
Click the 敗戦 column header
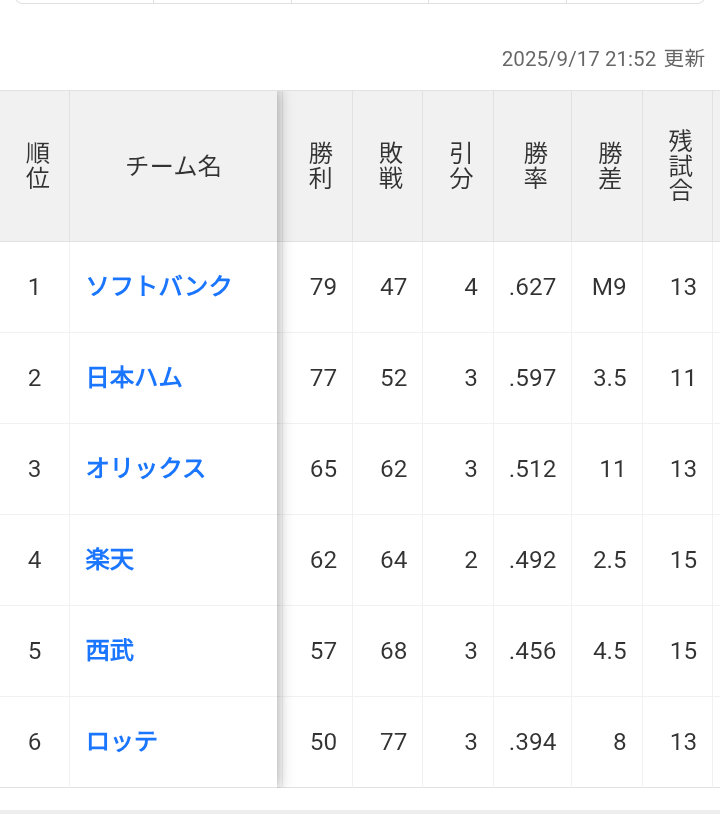point(391,166)
